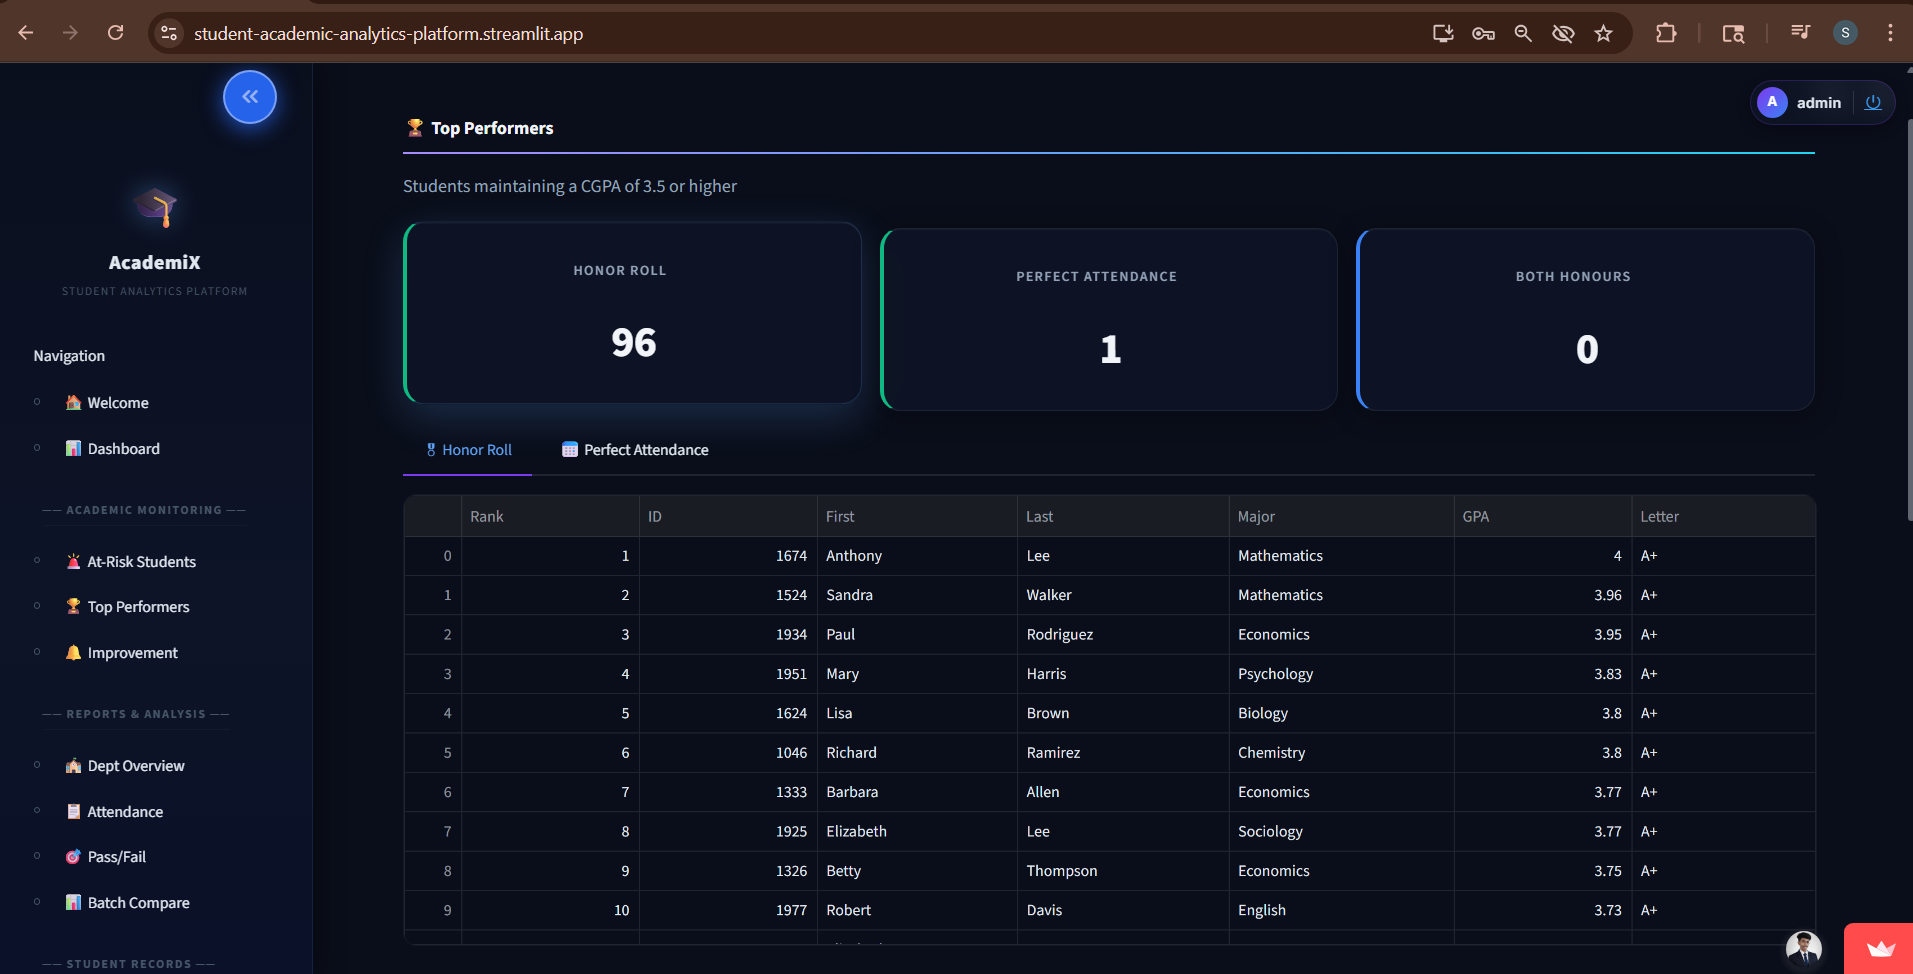
Task: Click the Honor Roll metric card
Action: tap(632, 313)
